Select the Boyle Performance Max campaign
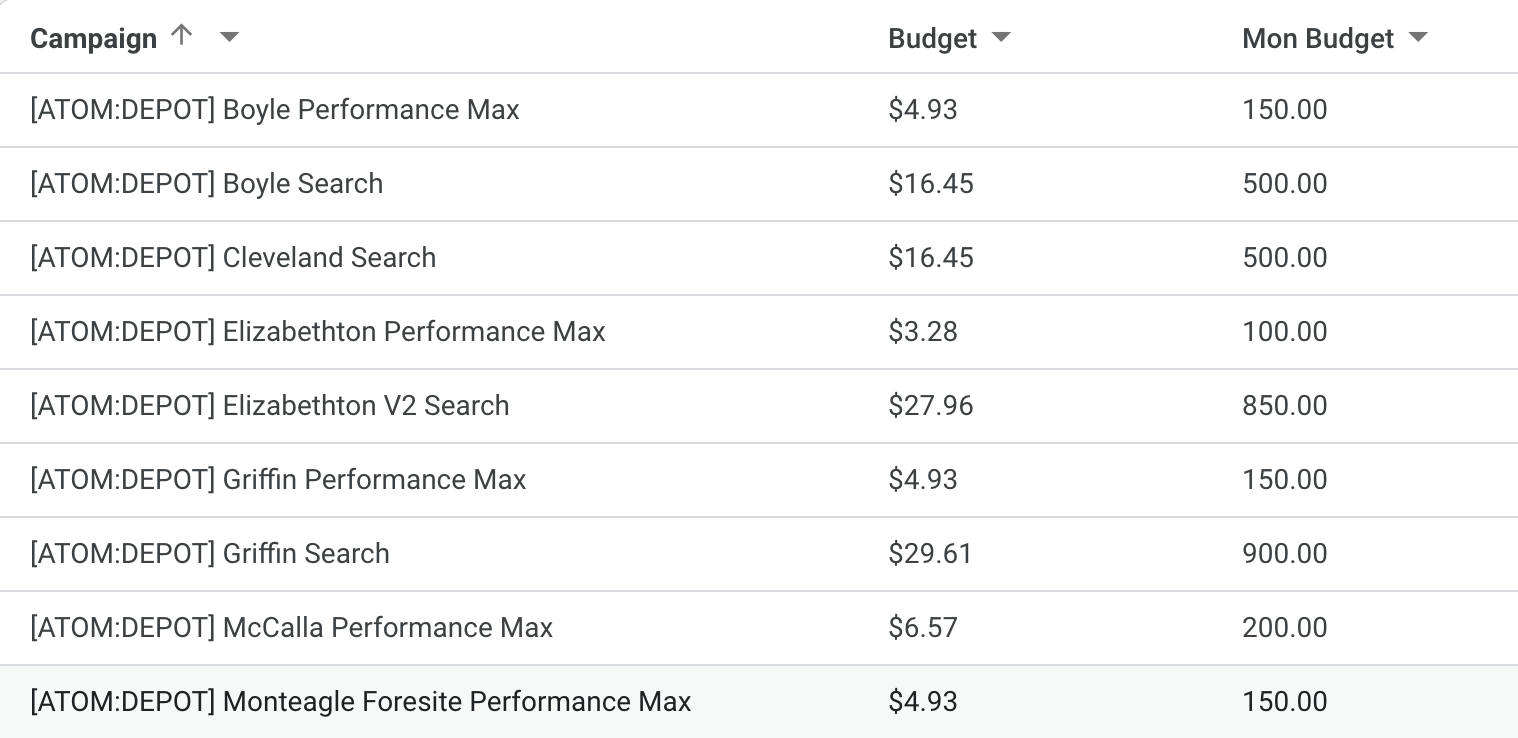 click(275, 110)
